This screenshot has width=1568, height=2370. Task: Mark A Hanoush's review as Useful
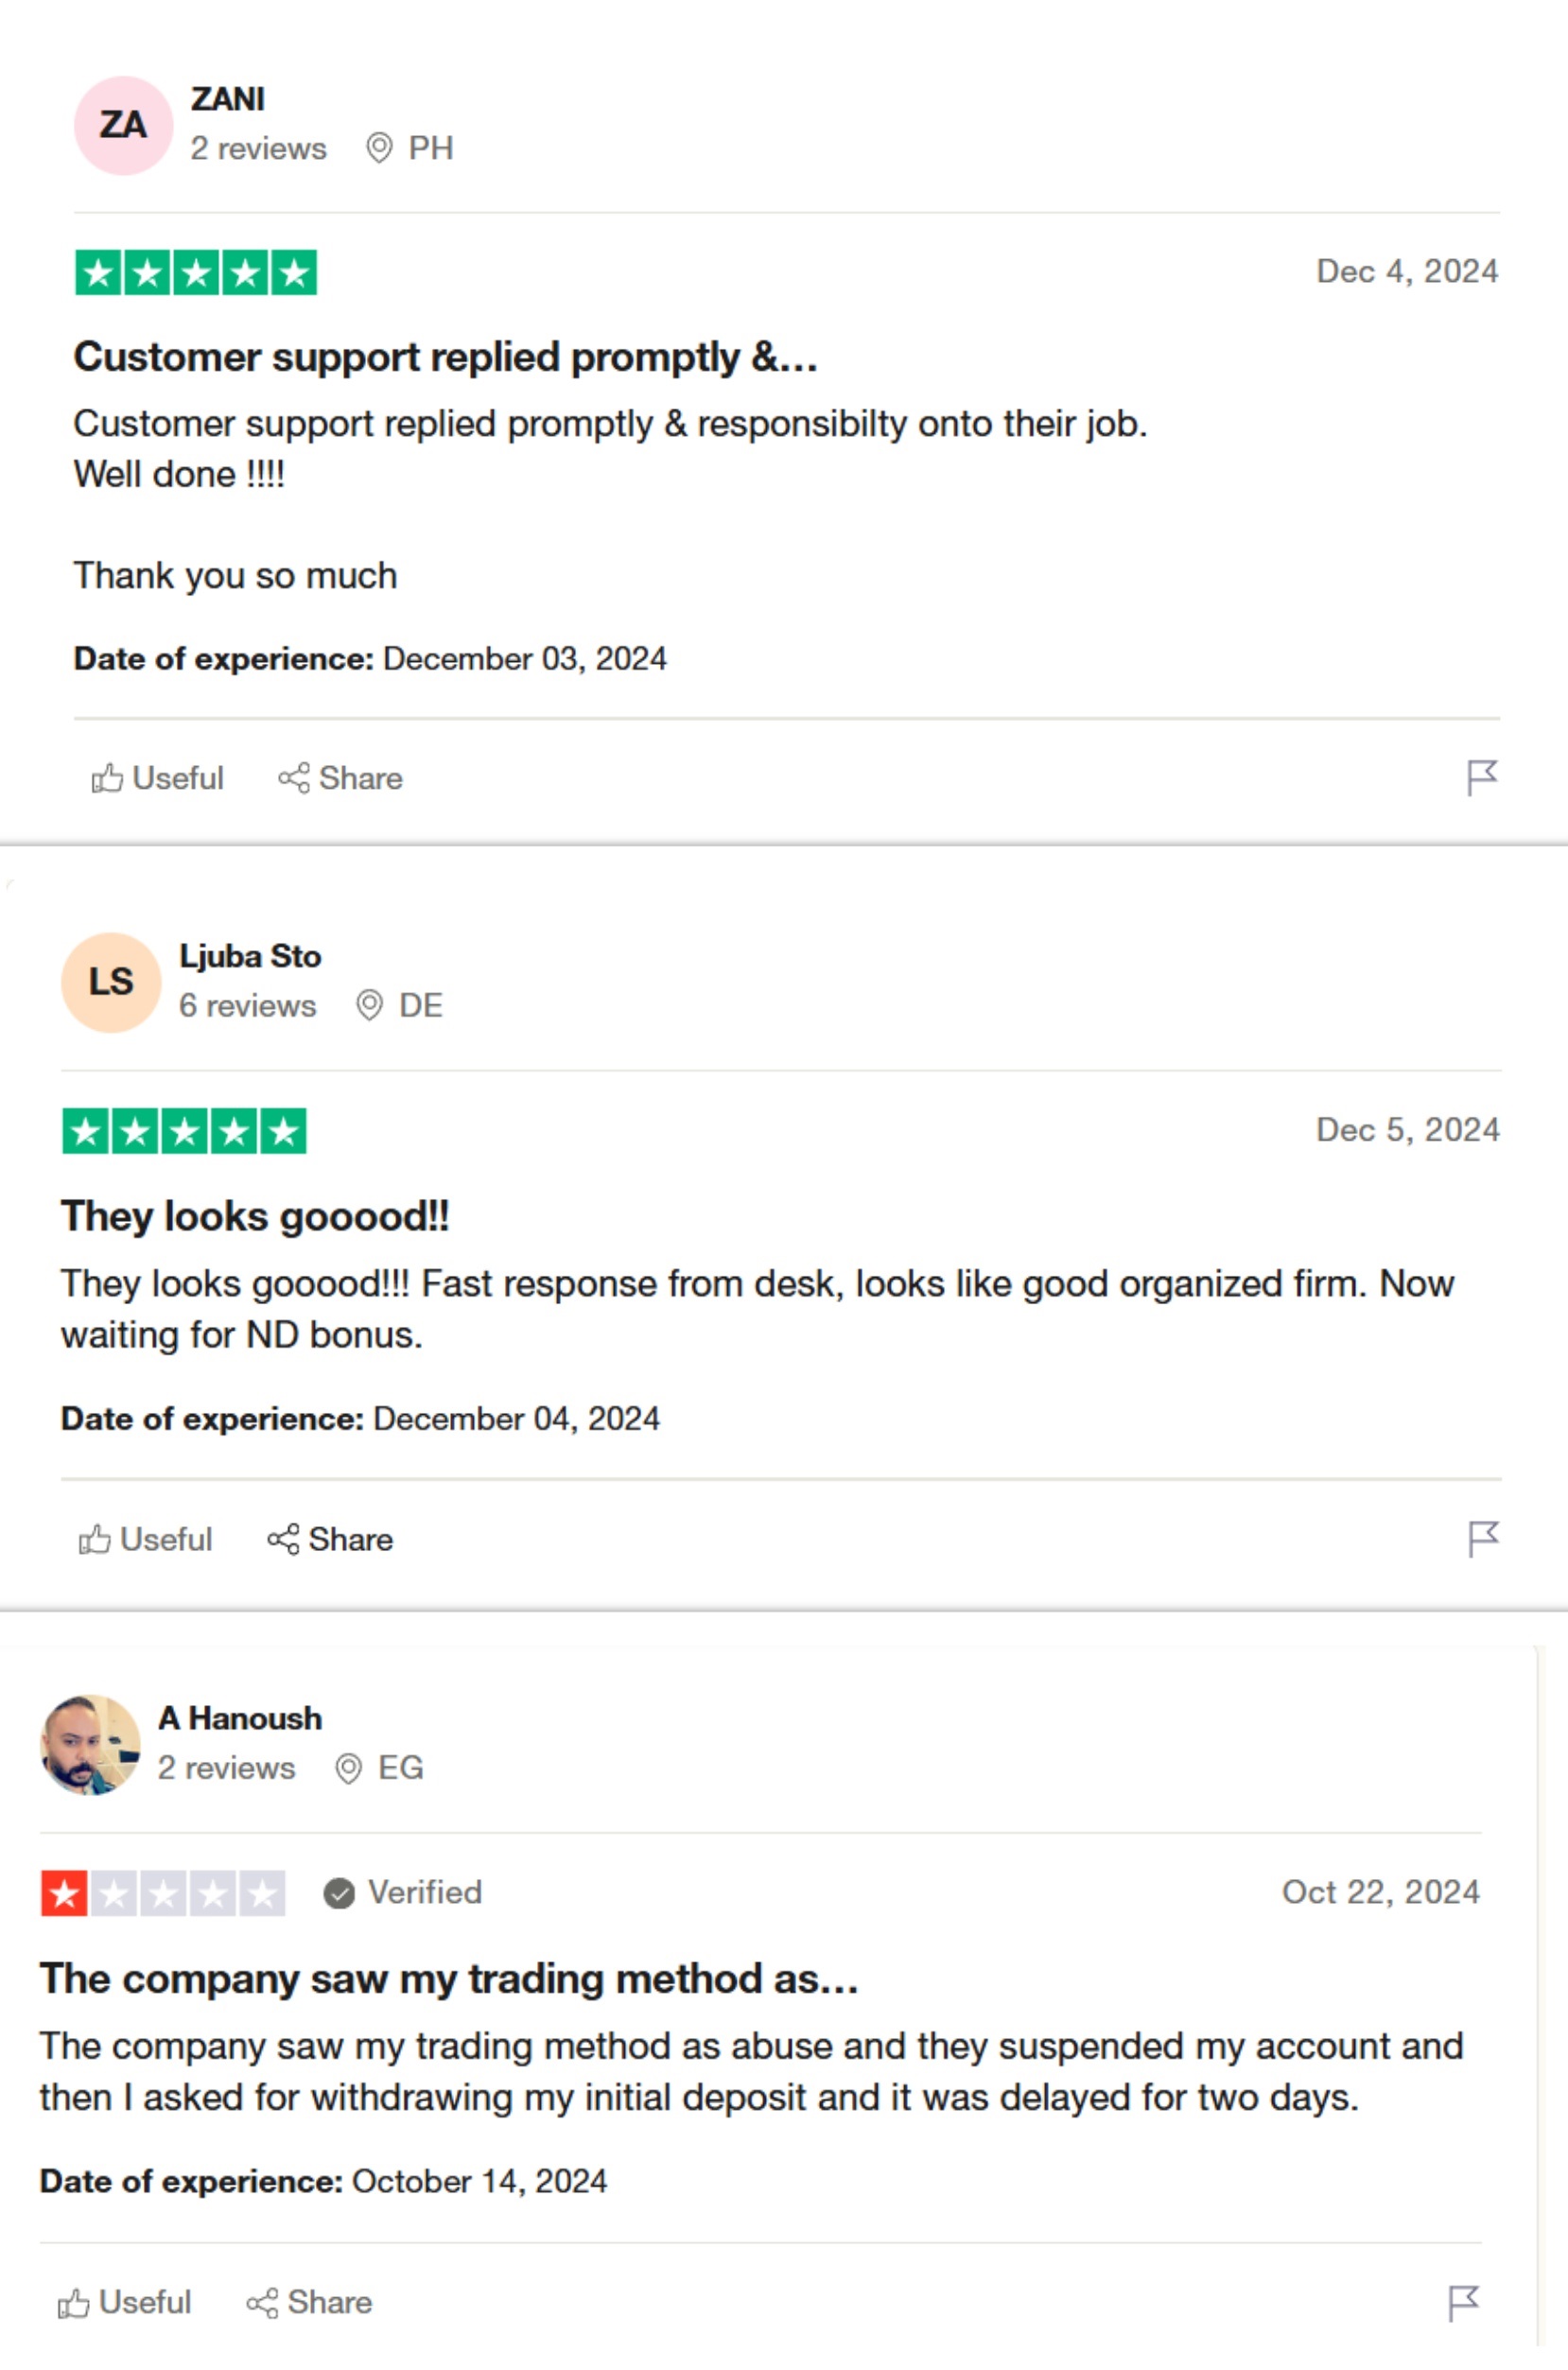point(124,2302)
